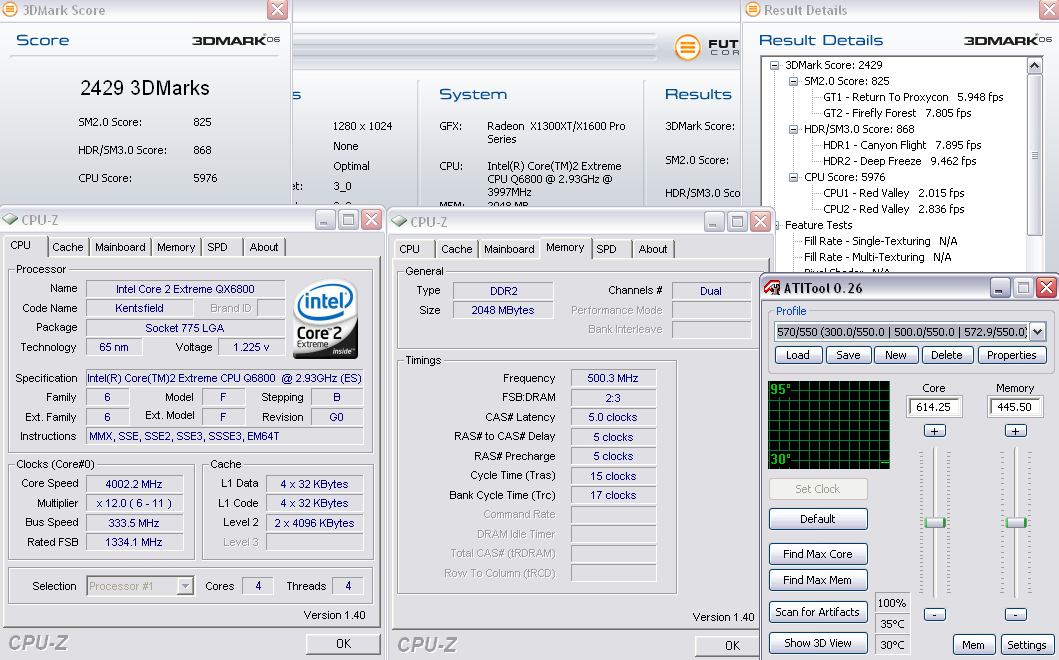Click the Default clock button
This screenshot has width=1059, height=660.
818,519
